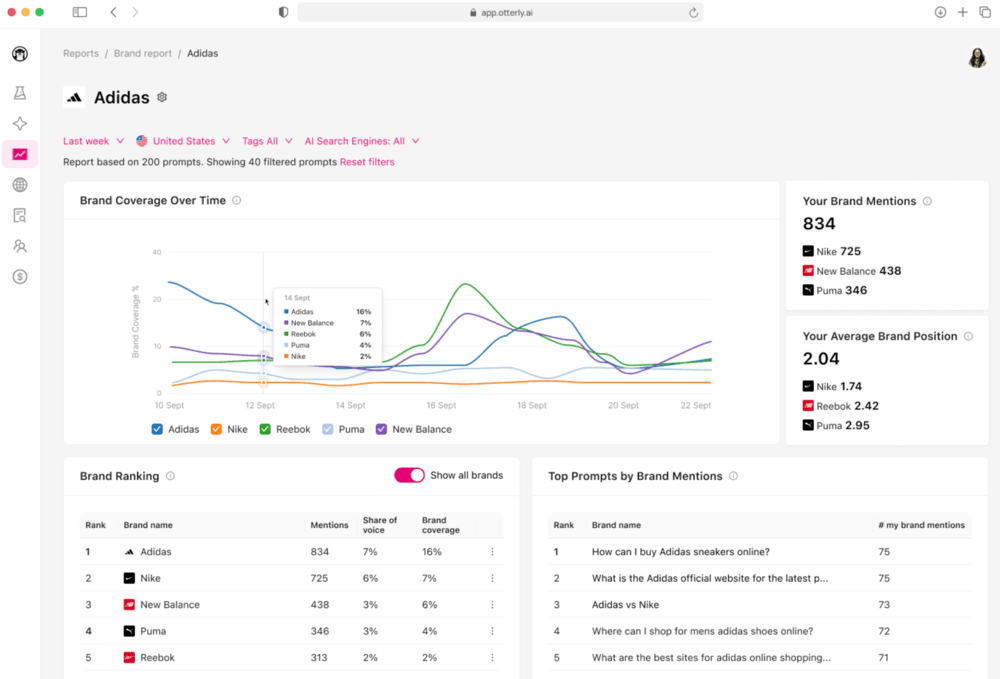Screen dimensions: 1000x679
Task: Open the flask experiments icon in sidebar
Action: tap(20, 93)
